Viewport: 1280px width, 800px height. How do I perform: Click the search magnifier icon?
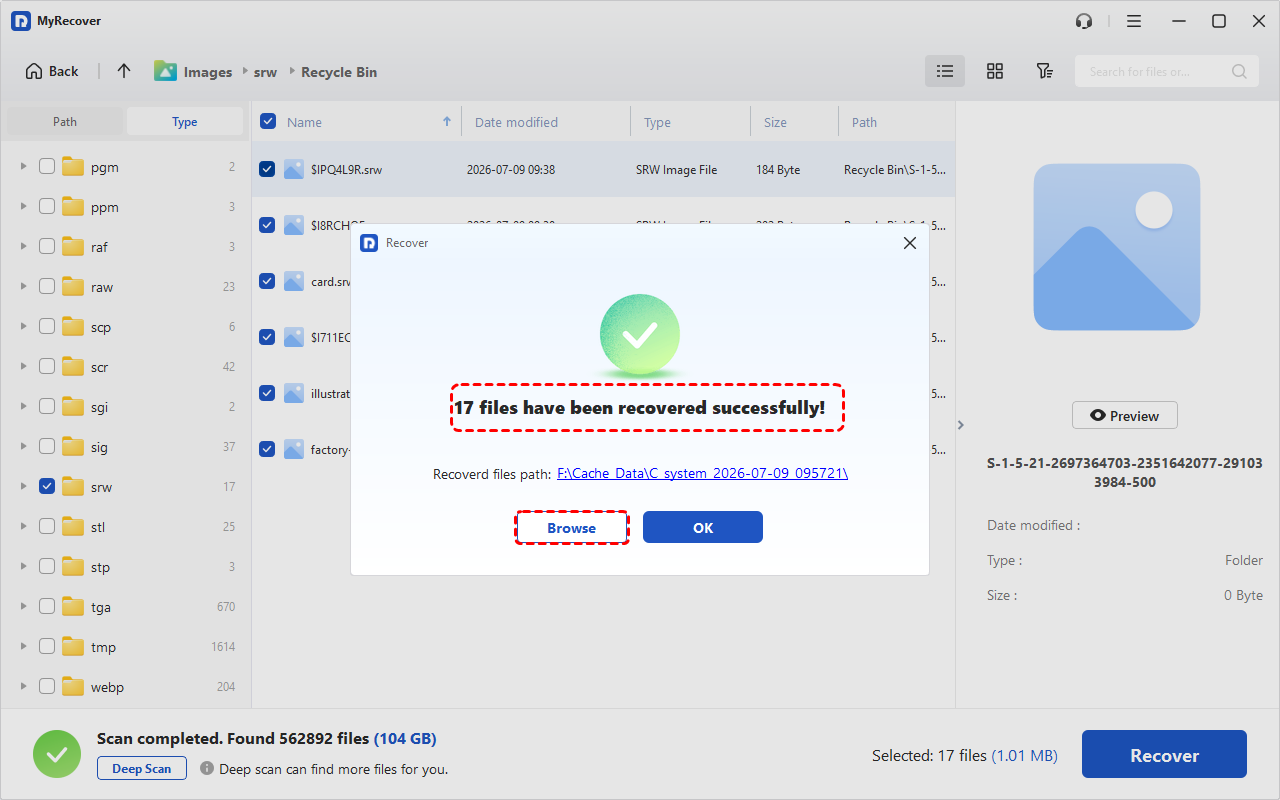(1239, 71)
